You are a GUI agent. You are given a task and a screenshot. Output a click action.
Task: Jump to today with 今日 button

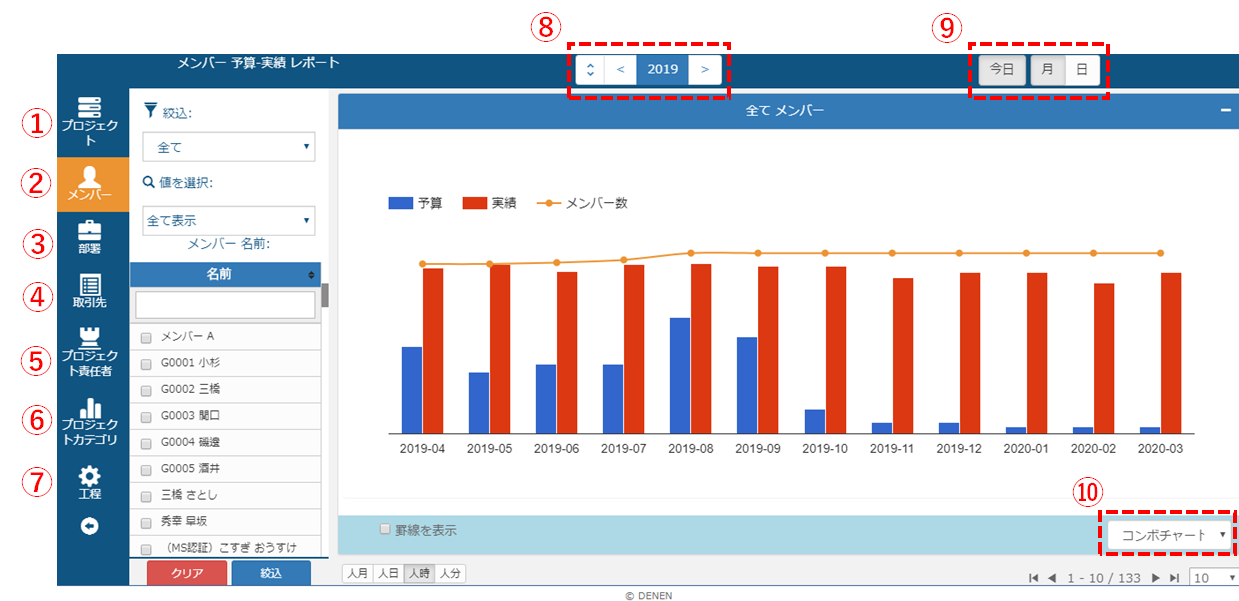pyautogui.click(x=1002, y=70)
